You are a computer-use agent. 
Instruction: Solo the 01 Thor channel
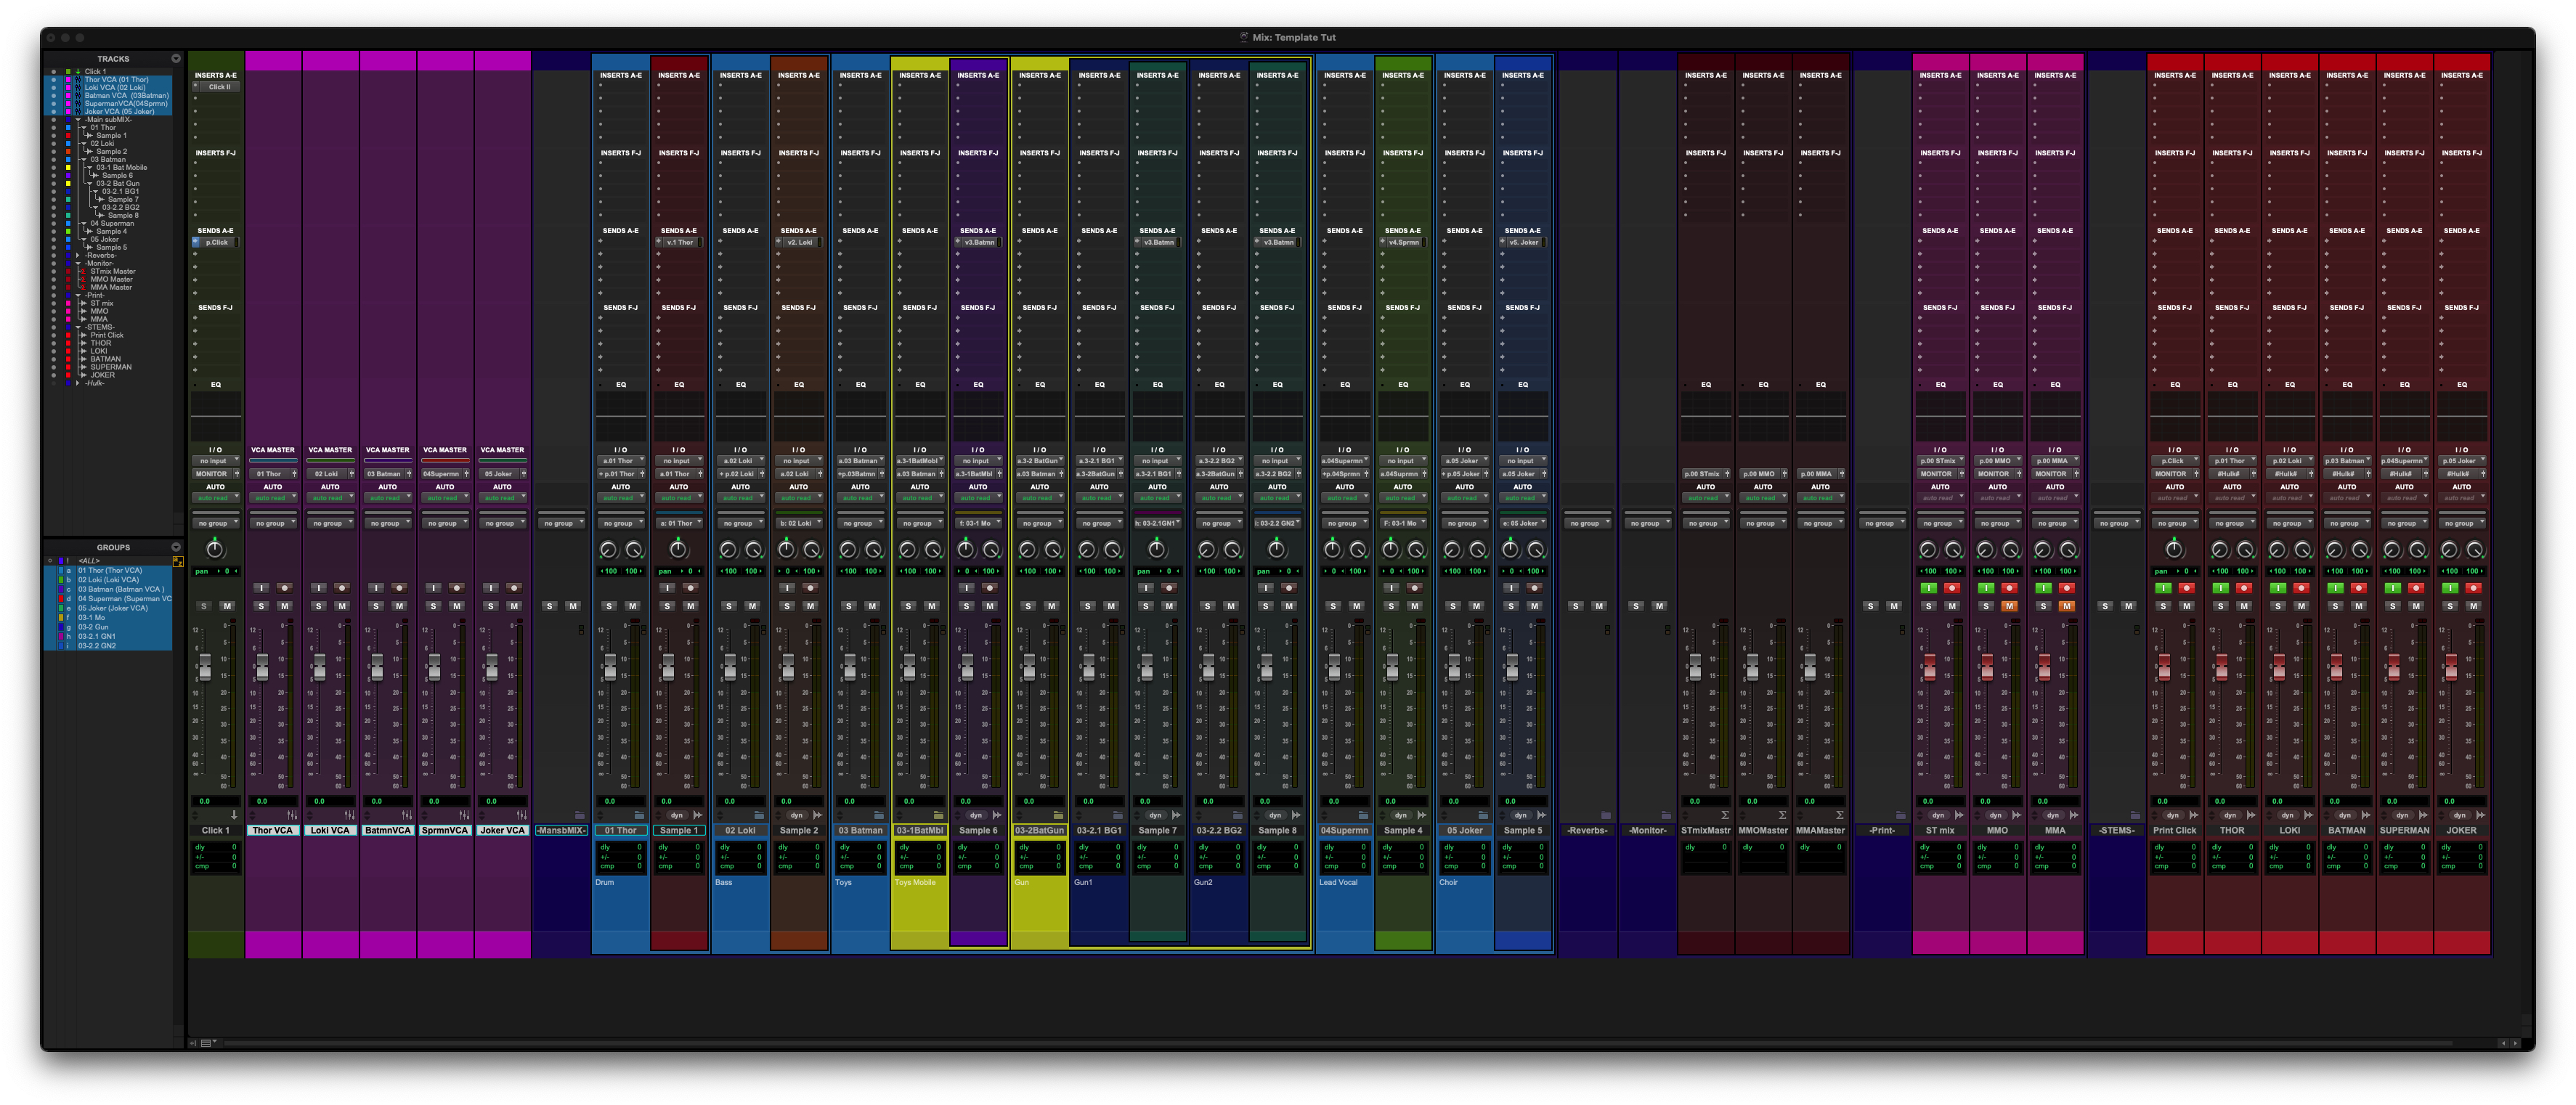click(609, 606)
